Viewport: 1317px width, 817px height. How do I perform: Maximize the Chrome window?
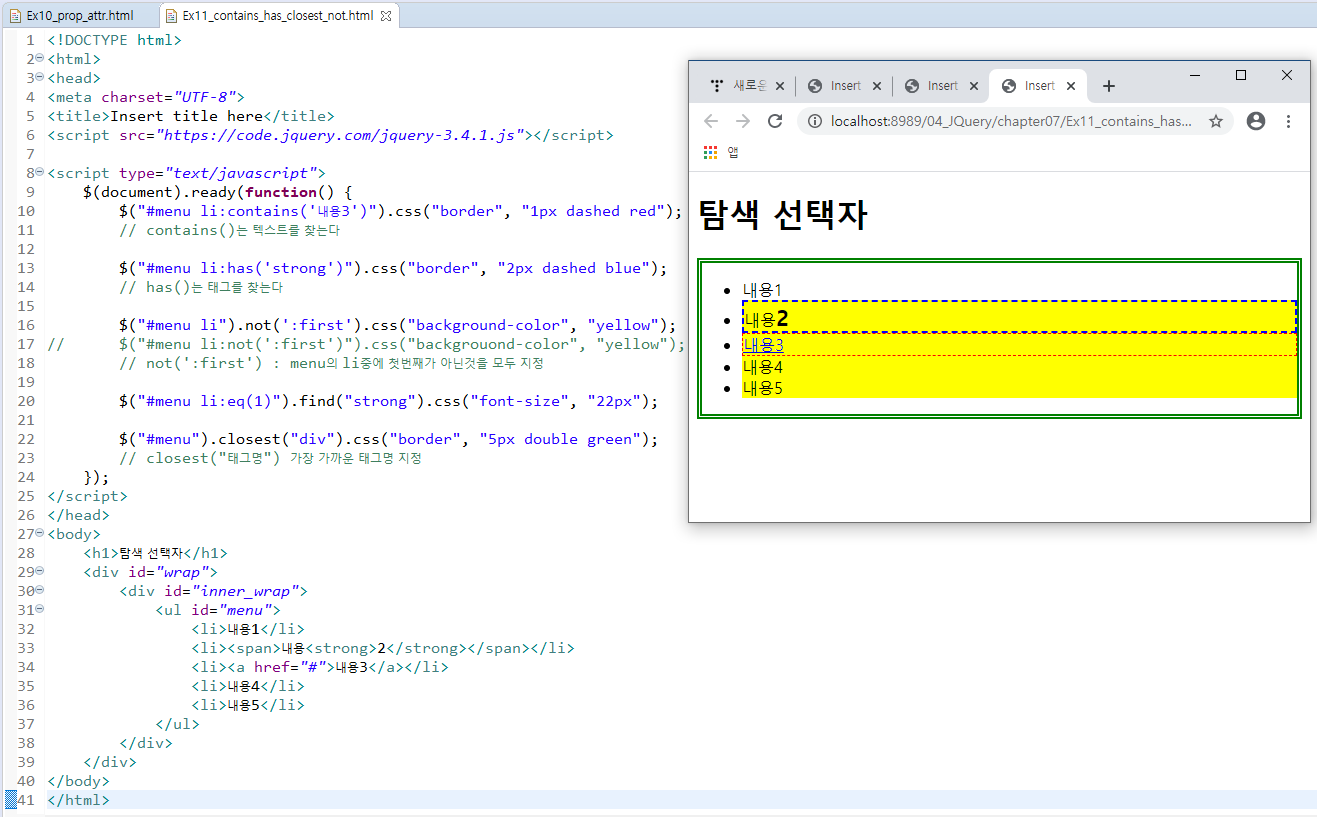[1241, 75]
